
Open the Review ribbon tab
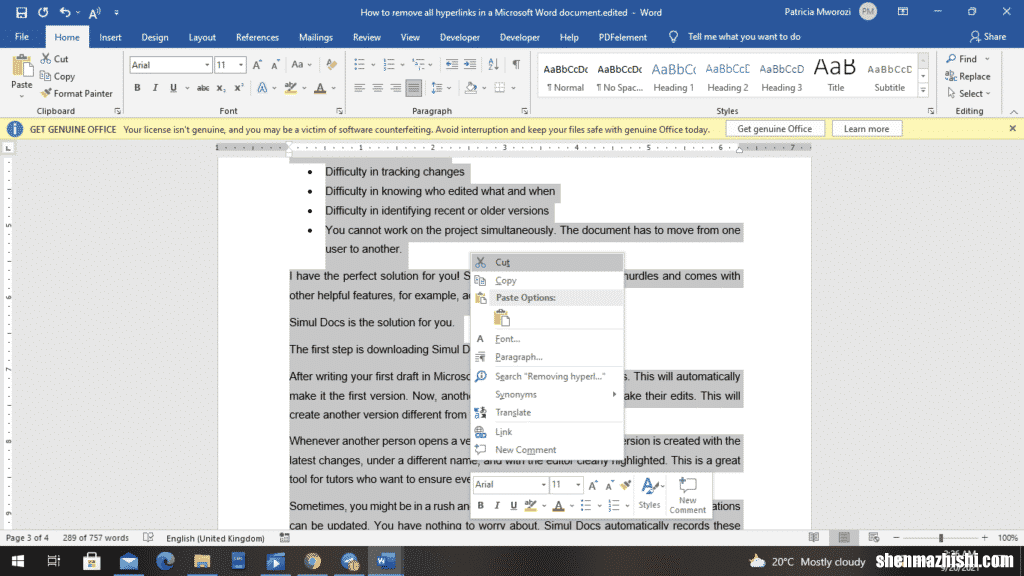click(366, 37)
